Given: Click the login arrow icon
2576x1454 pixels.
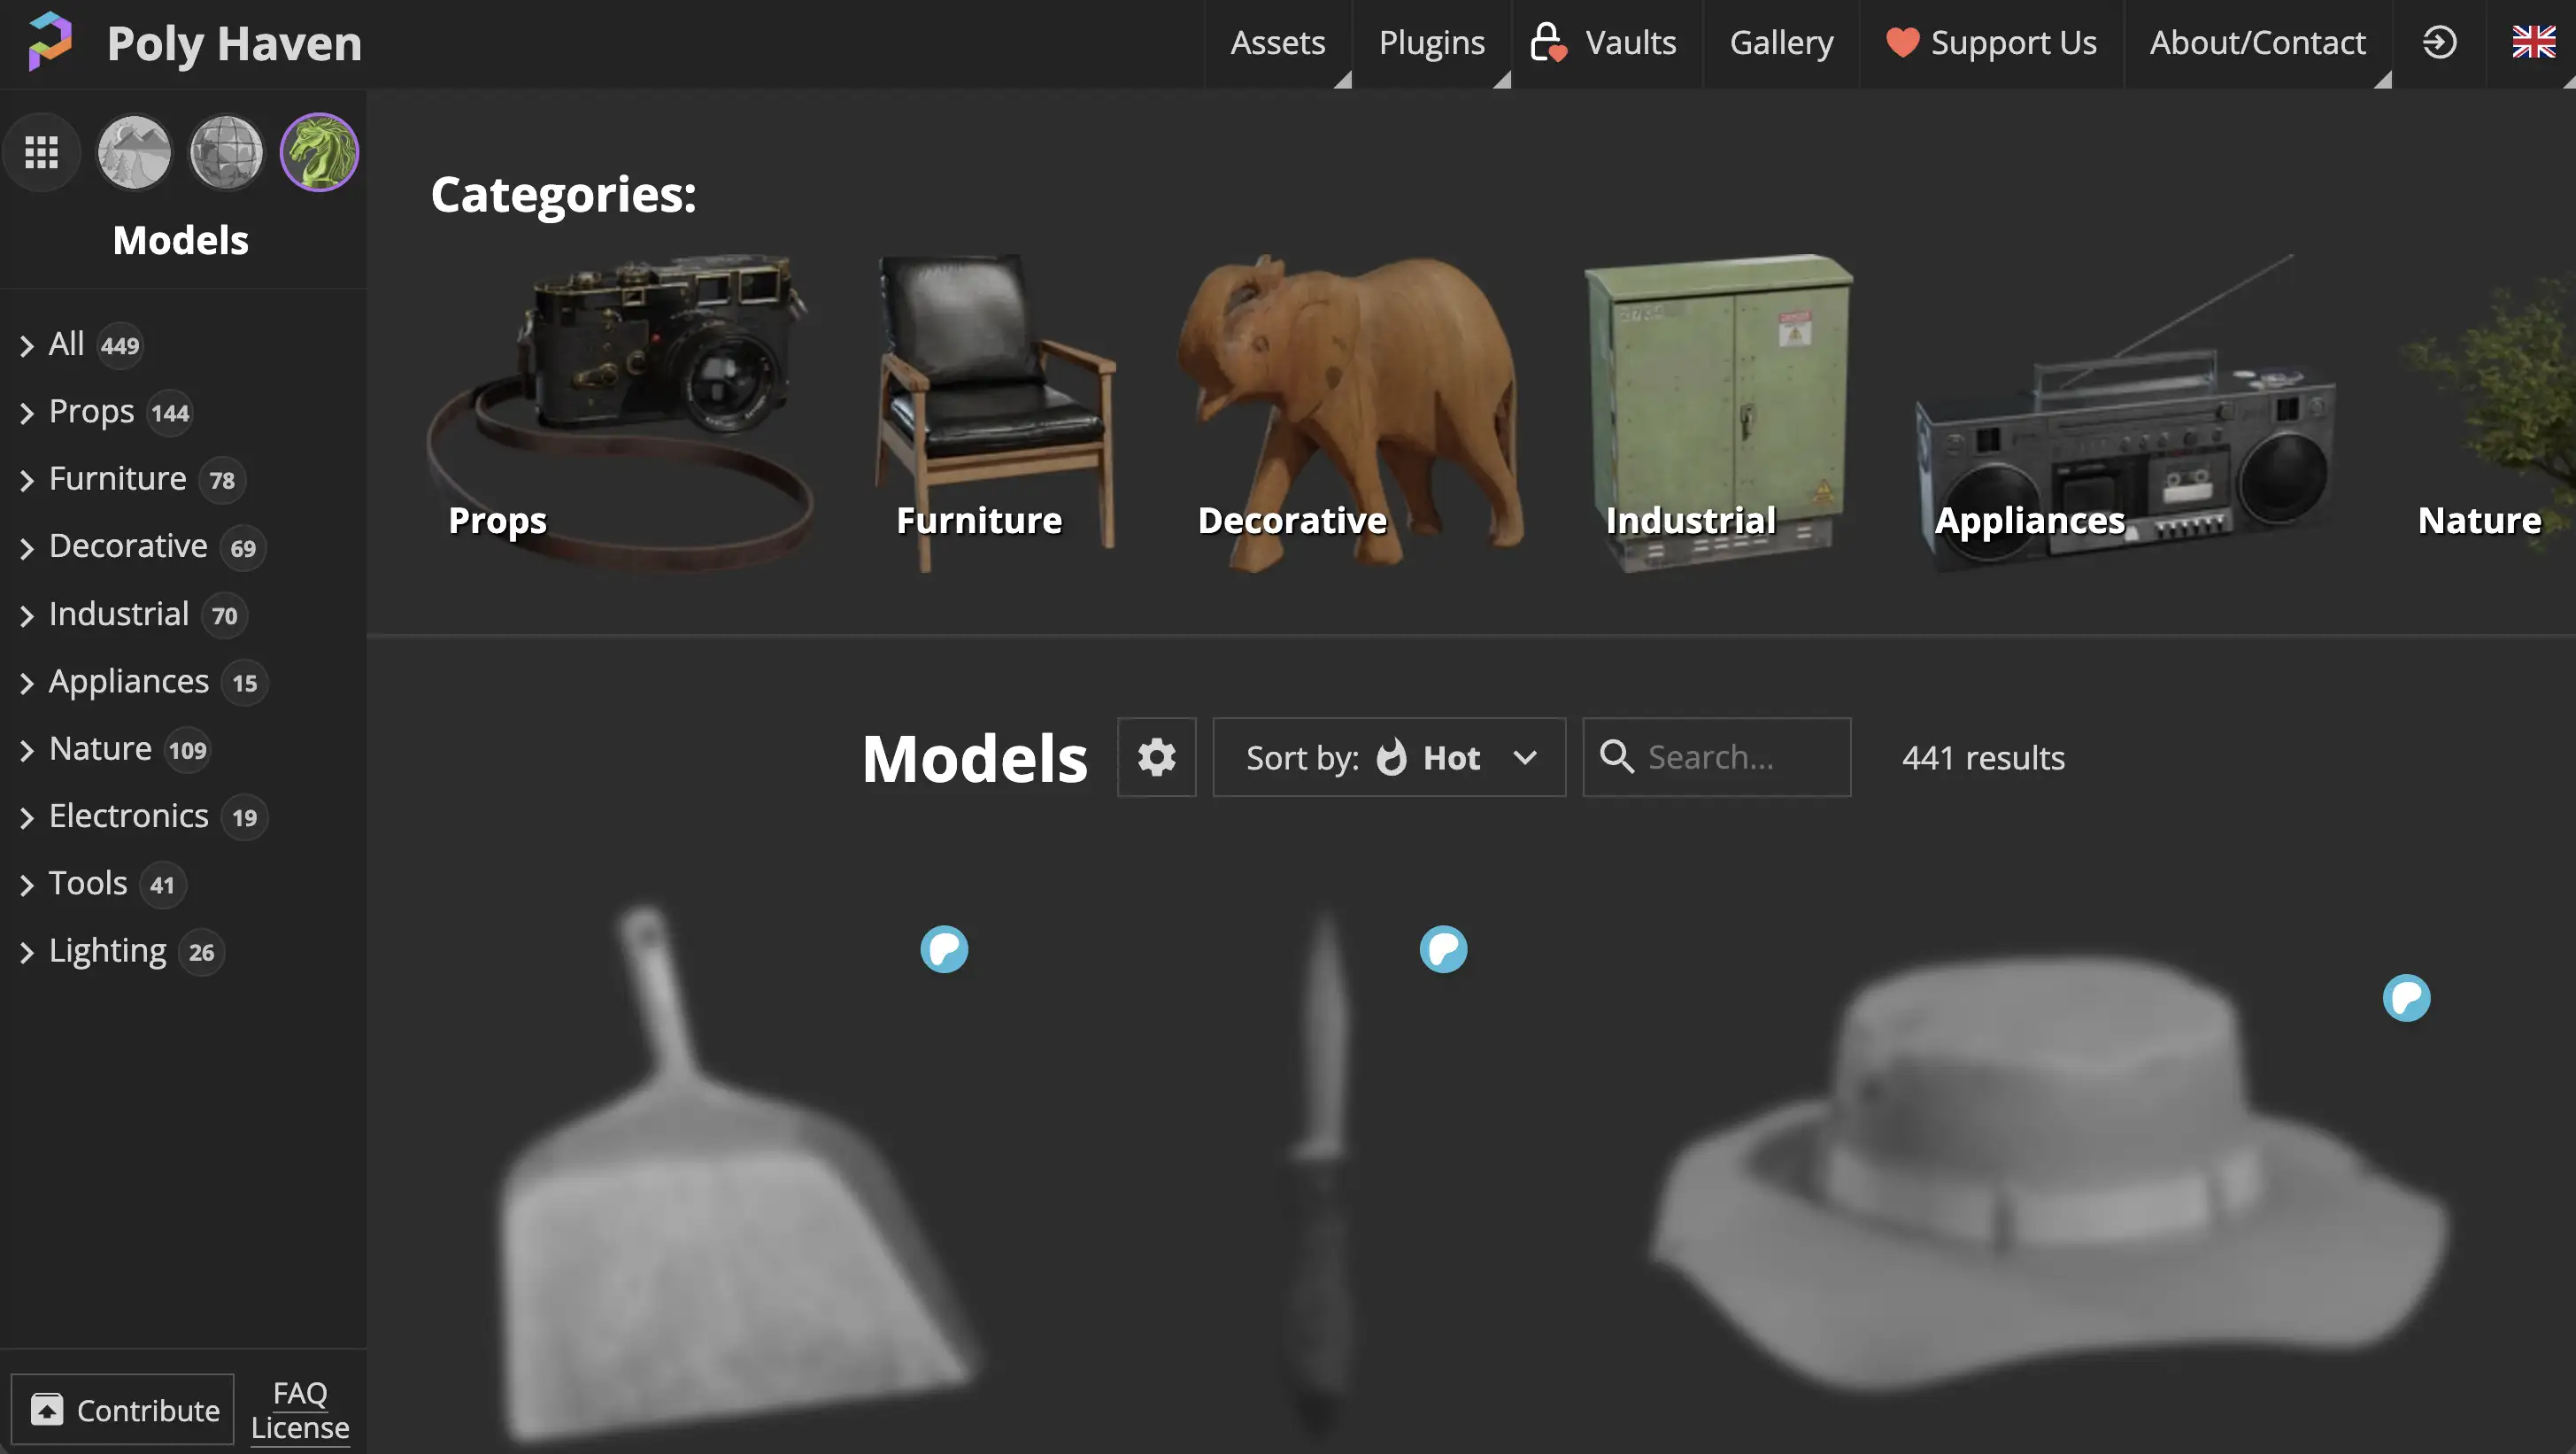Looking at the screenshot, I should (x=2439, y=42).
